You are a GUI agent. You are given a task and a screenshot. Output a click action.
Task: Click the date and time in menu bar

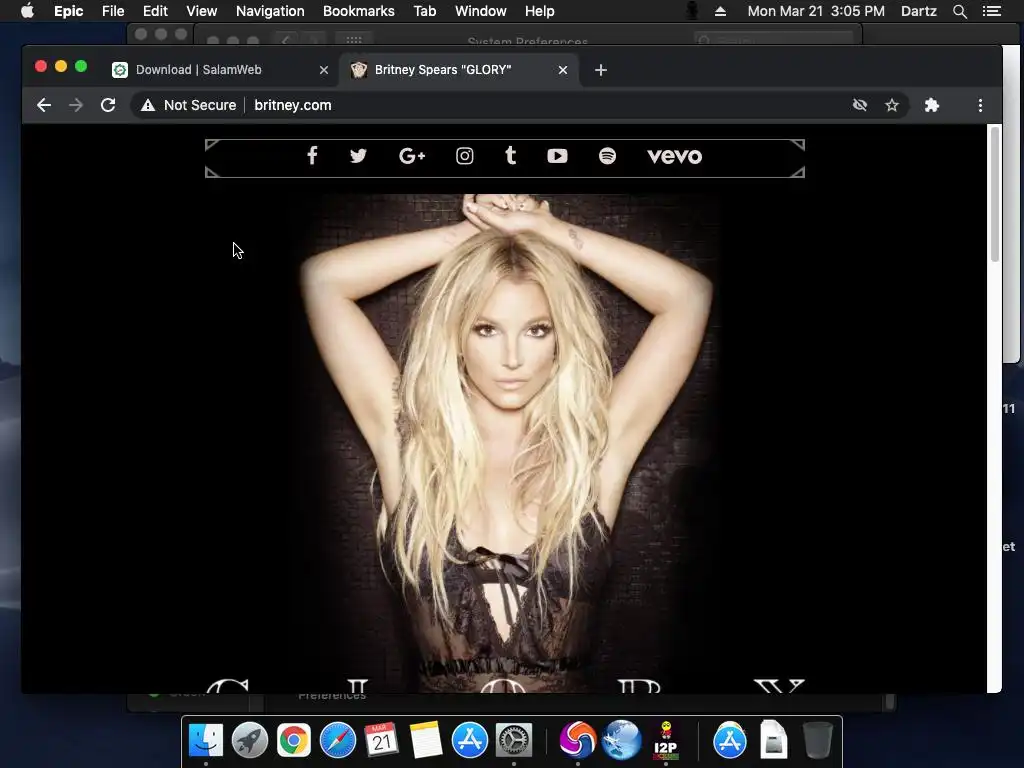pos(816,11)
